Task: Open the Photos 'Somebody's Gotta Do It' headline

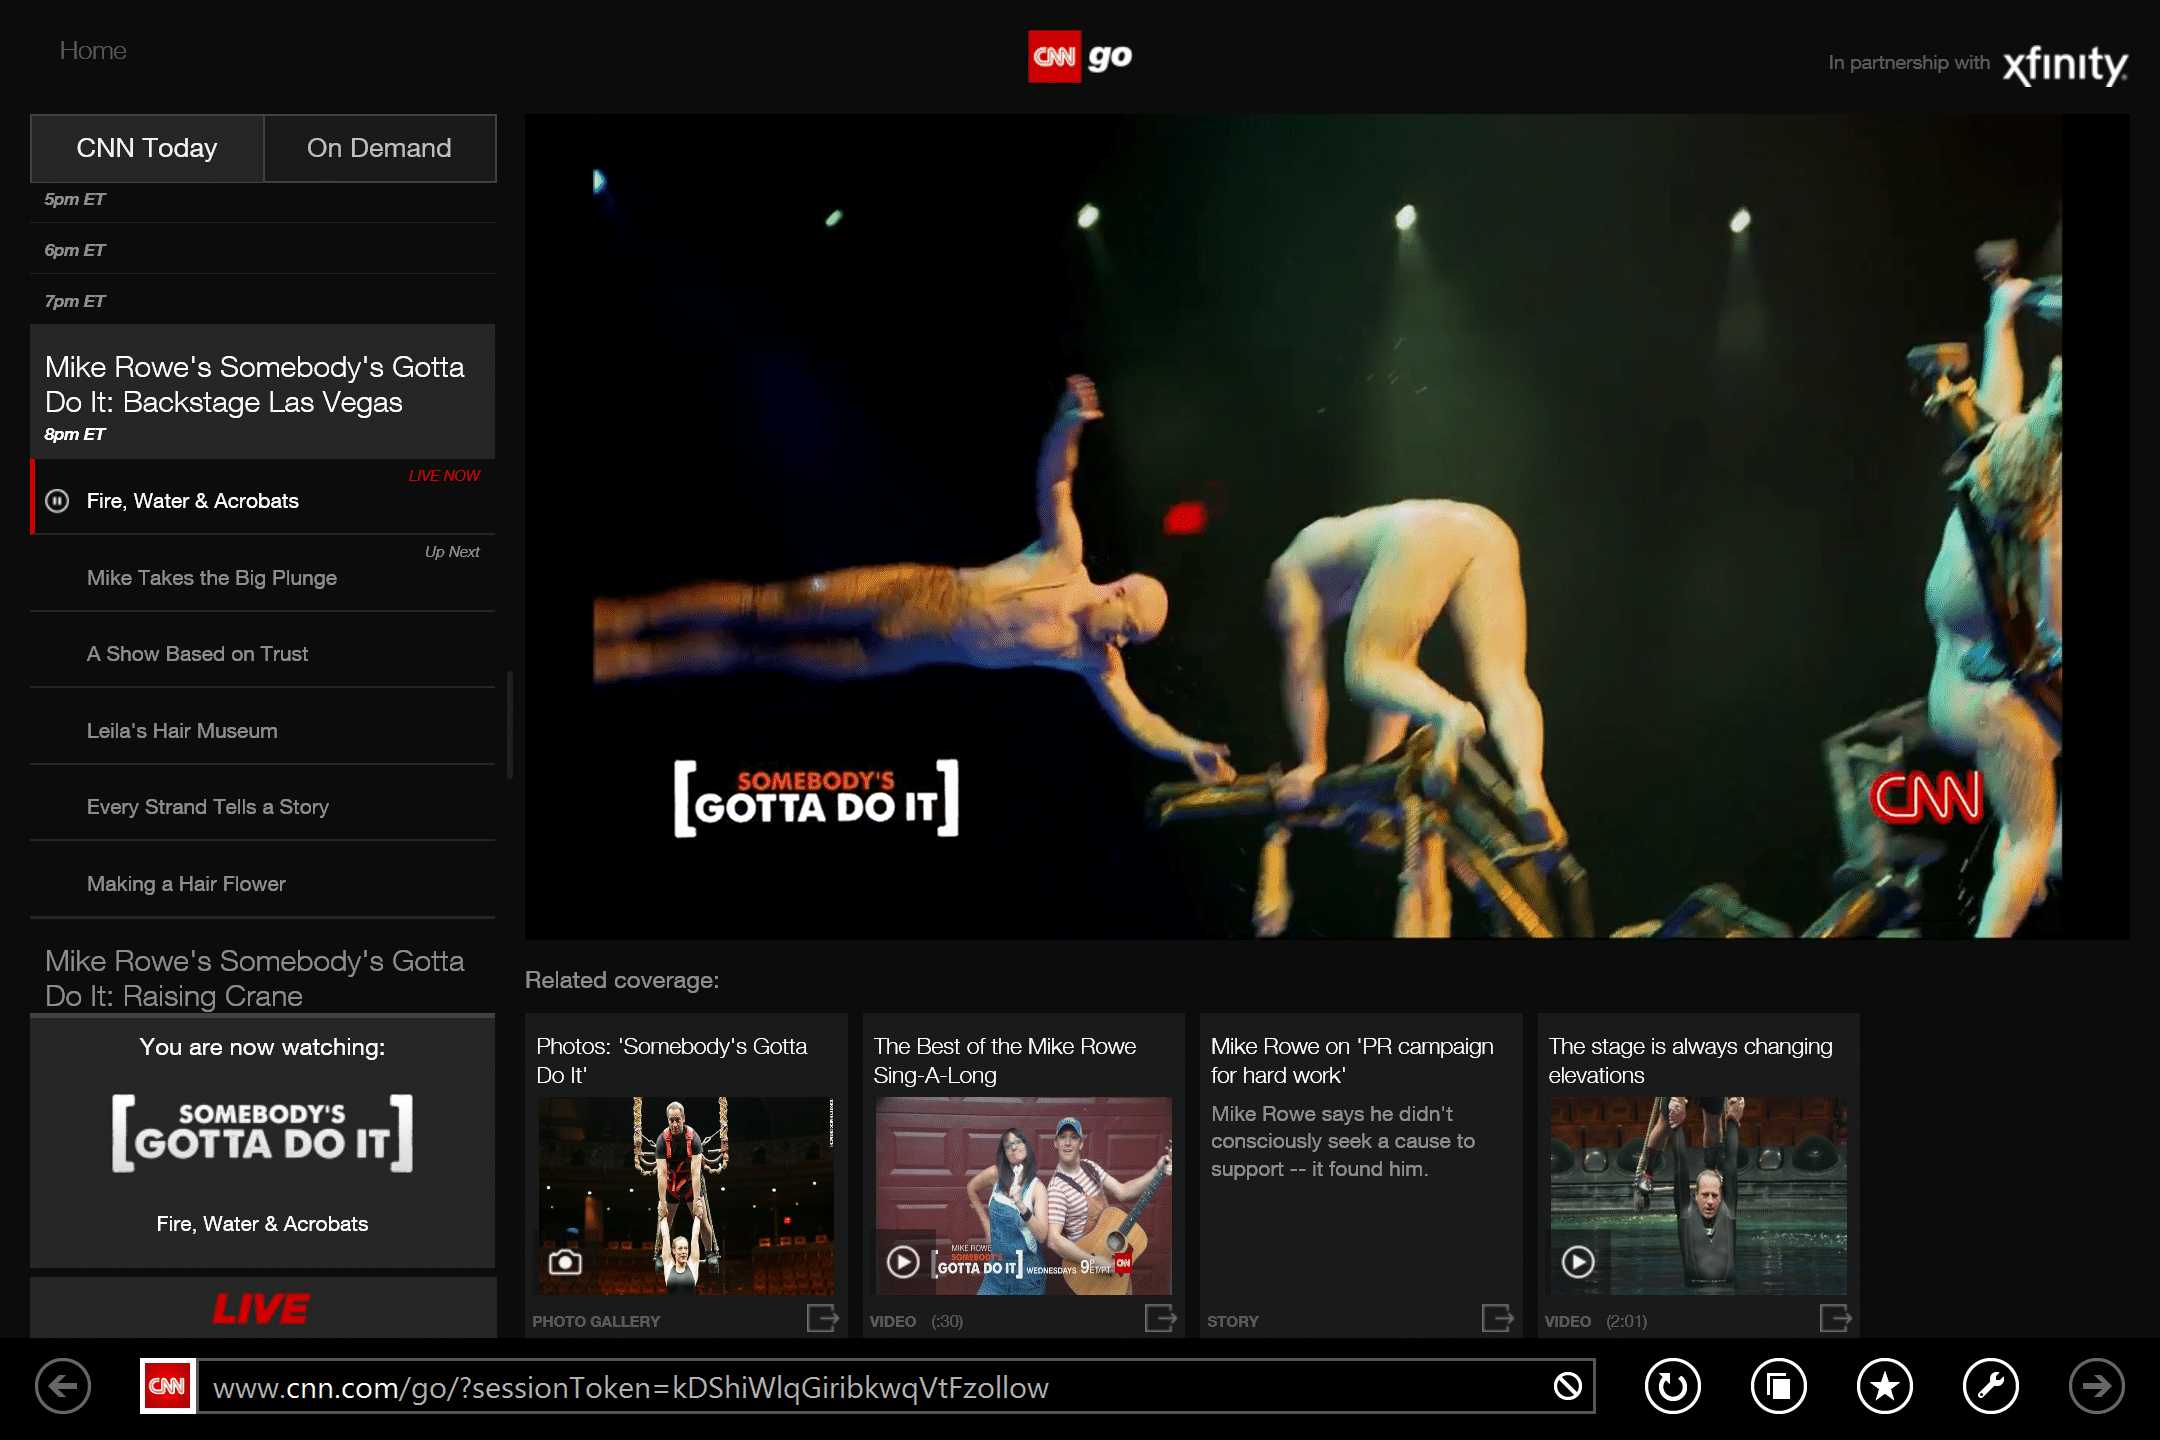Action: pos(671,1060)
